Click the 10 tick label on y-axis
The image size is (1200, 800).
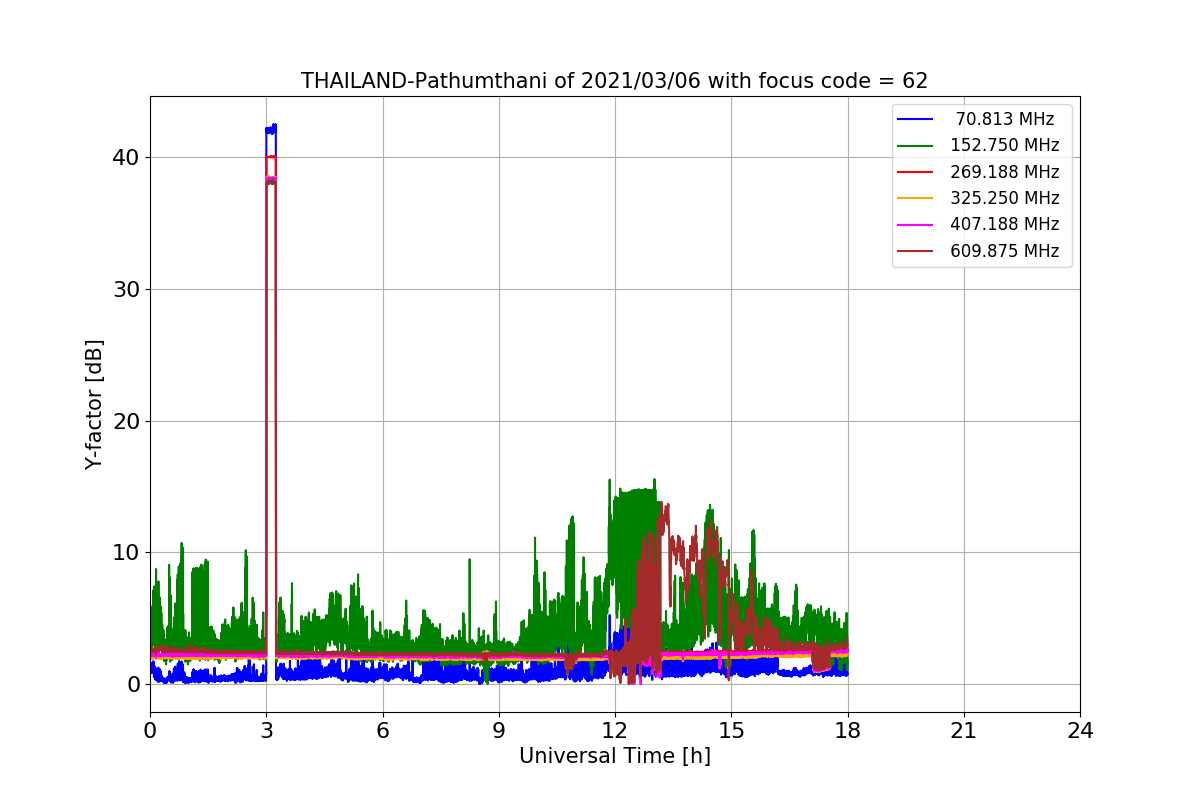pos(127,553)
